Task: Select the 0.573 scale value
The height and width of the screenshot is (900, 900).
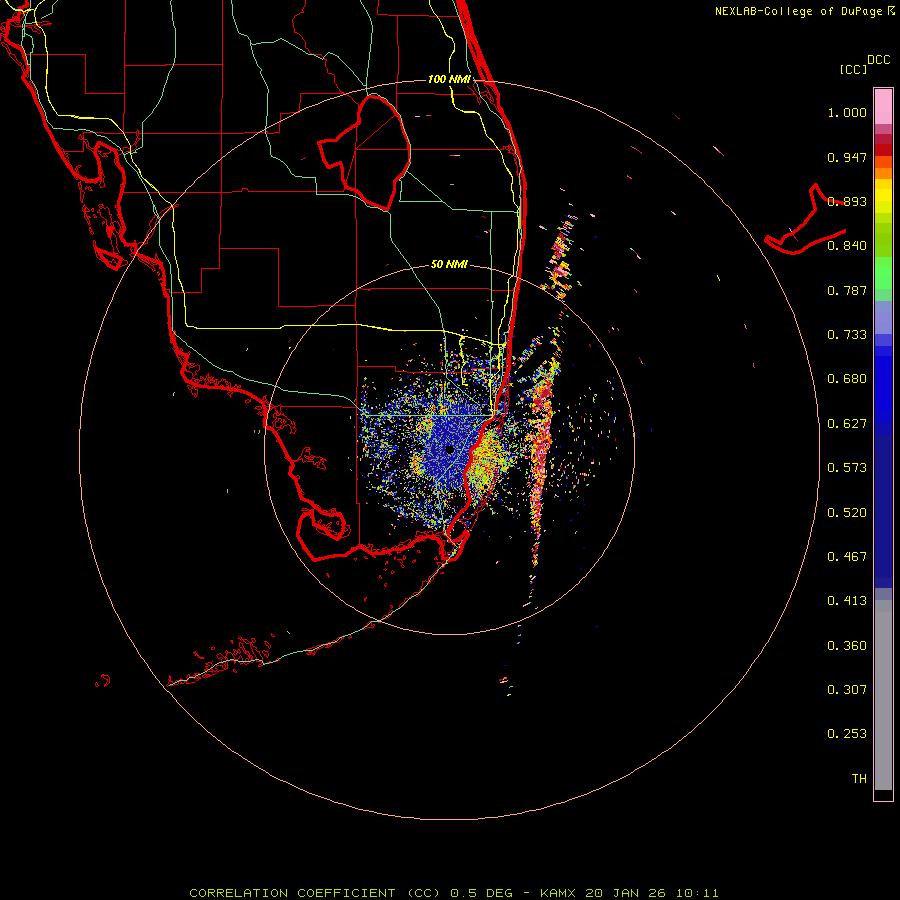Action: pyautogui.click(x=847, y=468)
